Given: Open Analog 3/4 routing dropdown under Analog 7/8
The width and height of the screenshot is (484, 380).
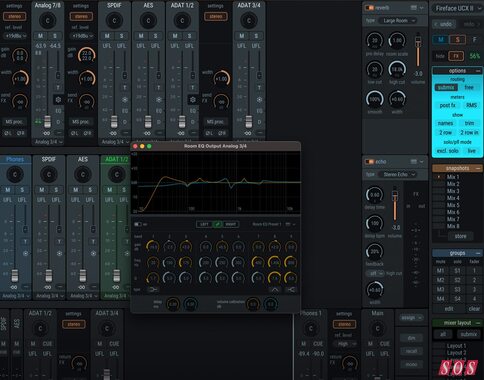Looking at the screenshot, I should click(48, 142).
